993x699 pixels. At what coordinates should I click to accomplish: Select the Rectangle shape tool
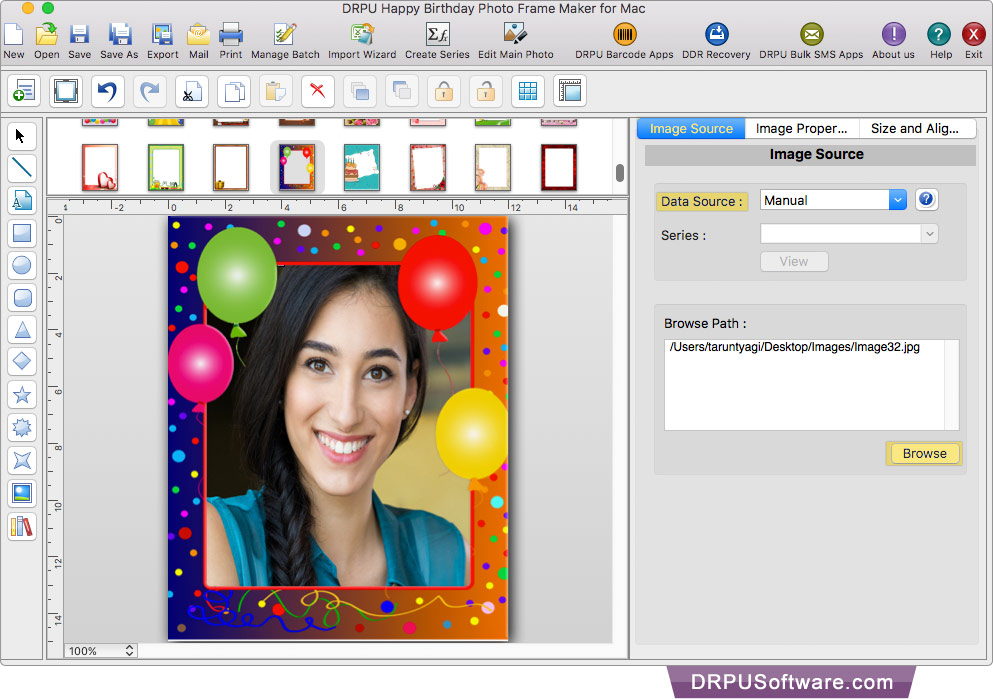point(22,233)
